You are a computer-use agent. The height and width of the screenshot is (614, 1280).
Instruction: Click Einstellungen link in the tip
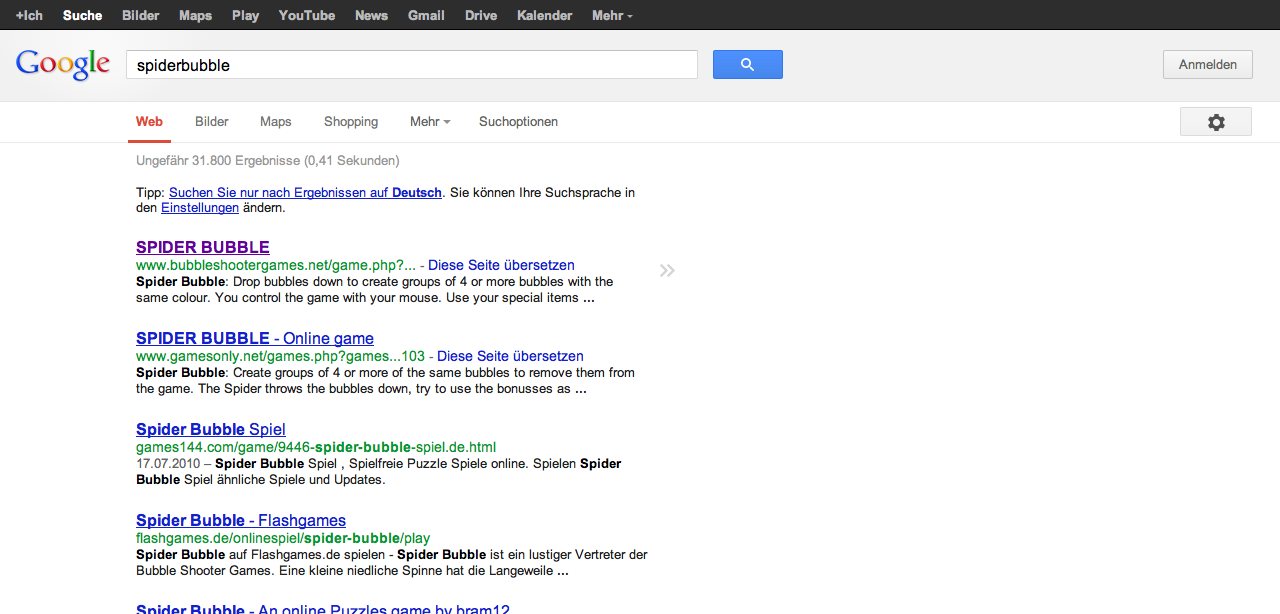(200, 208)
